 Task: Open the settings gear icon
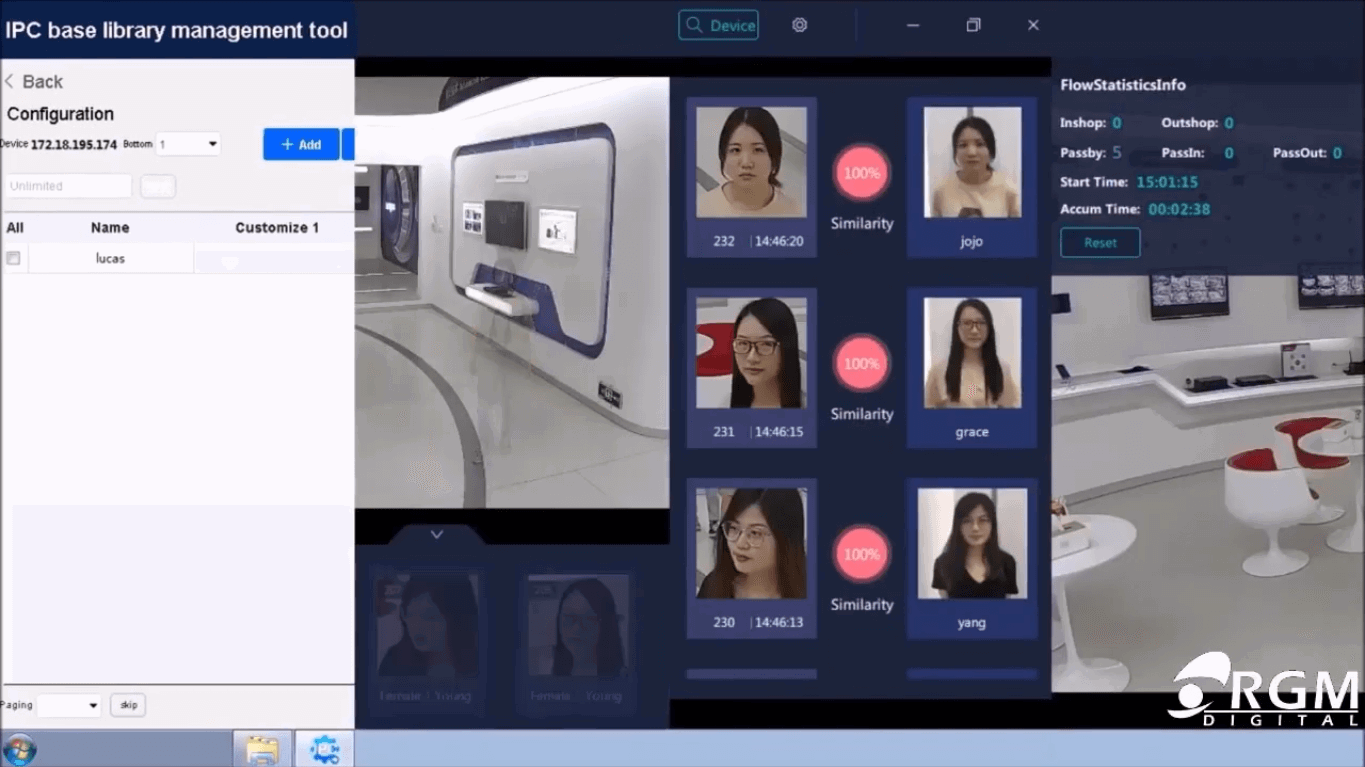[799, 25]
